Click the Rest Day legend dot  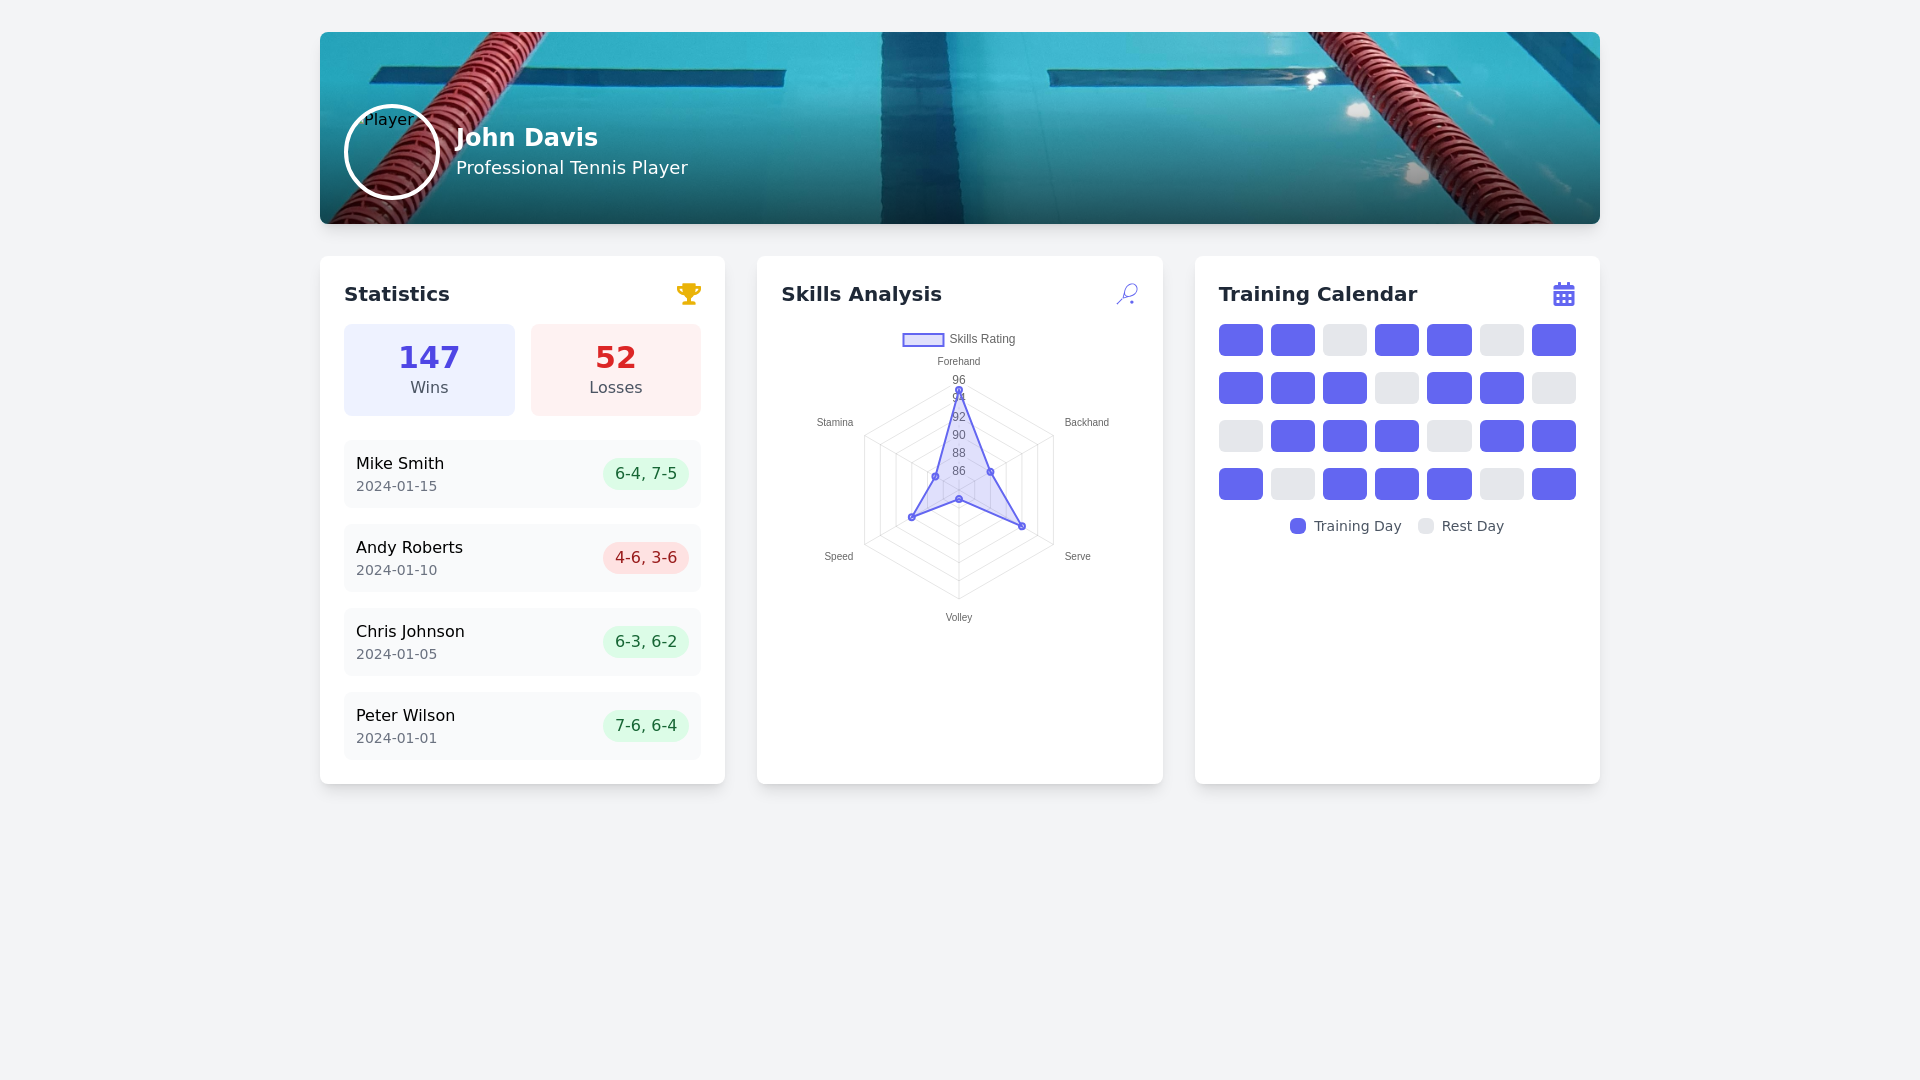click(1425, 525)
